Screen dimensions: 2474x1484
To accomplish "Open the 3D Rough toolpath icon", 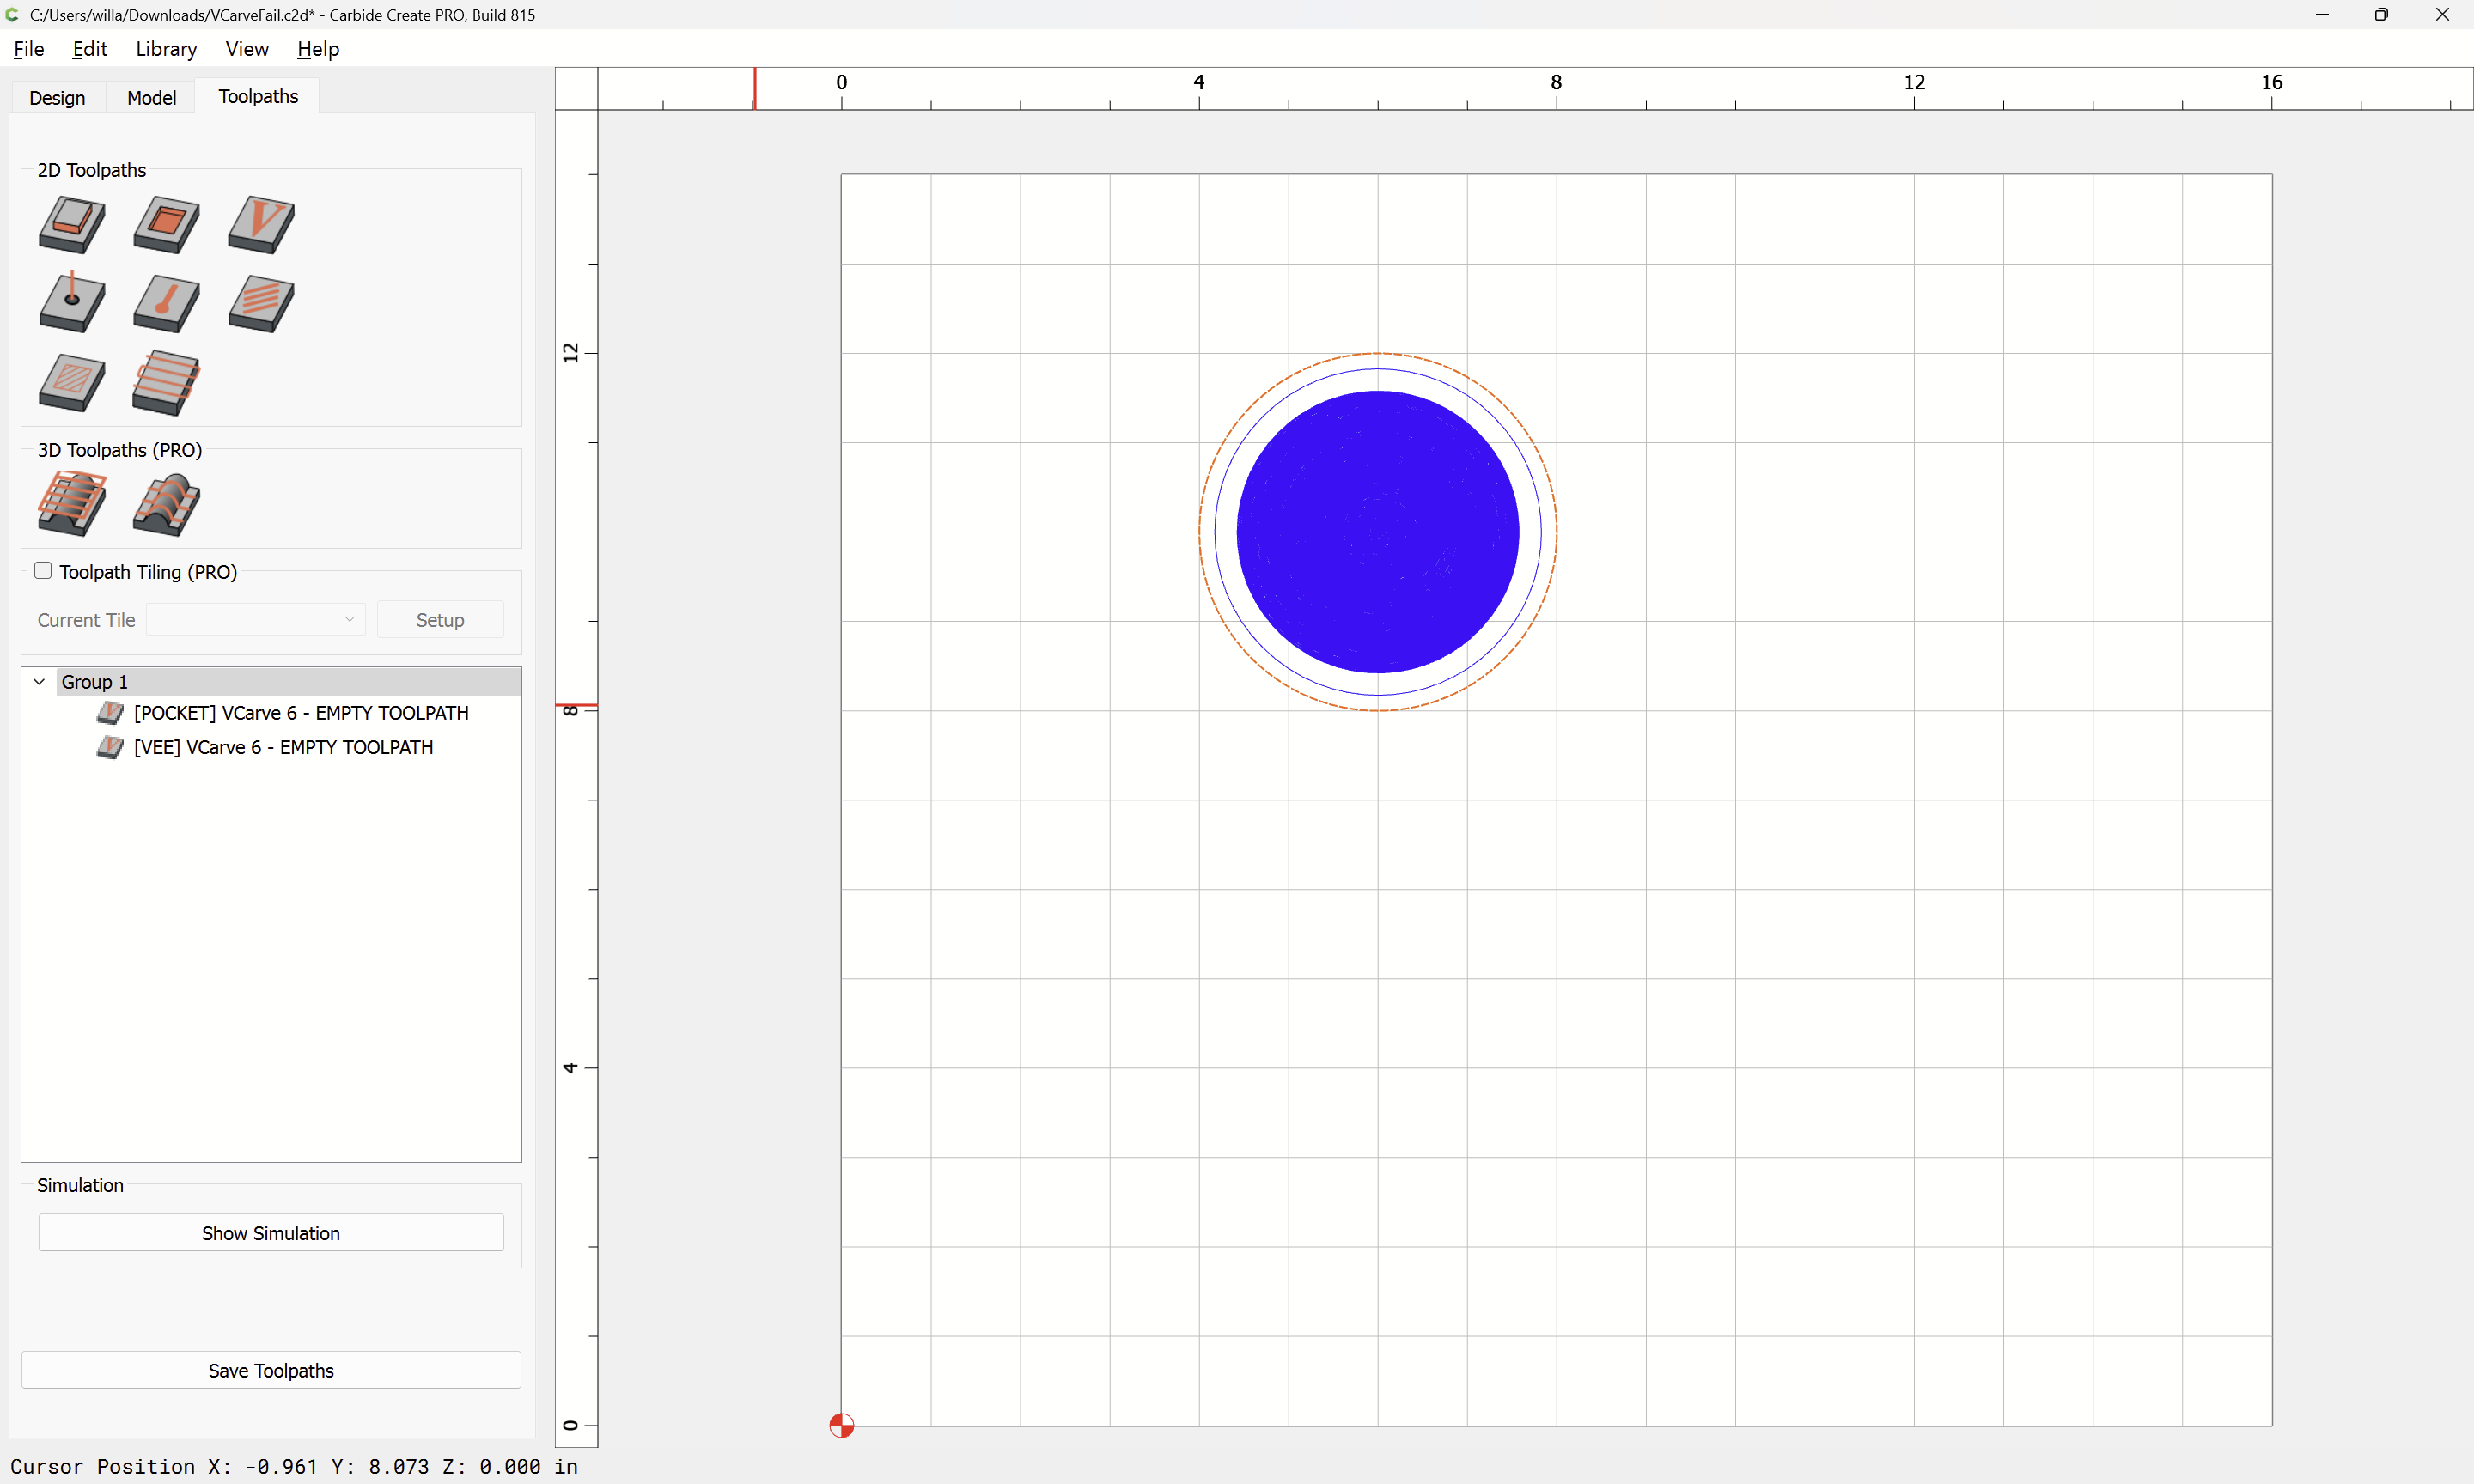I will coord(72,503).
